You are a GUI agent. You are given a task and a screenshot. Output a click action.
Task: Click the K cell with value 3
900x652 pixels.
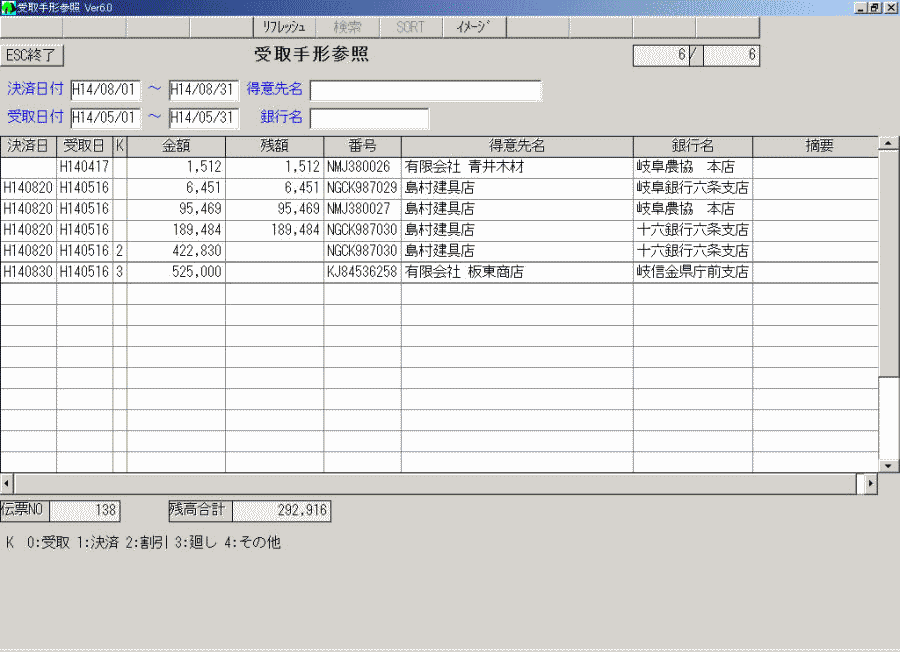click(119, 272)
